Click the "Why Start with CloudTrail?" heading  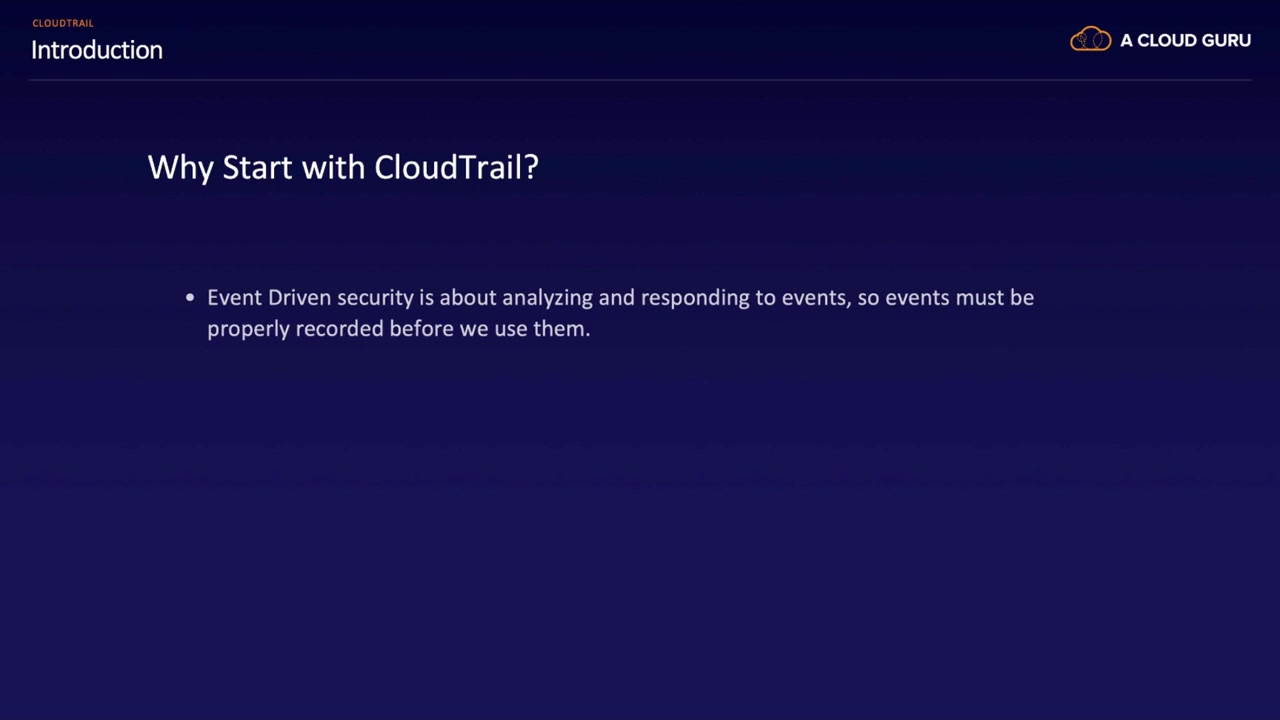tap(343, 167)
